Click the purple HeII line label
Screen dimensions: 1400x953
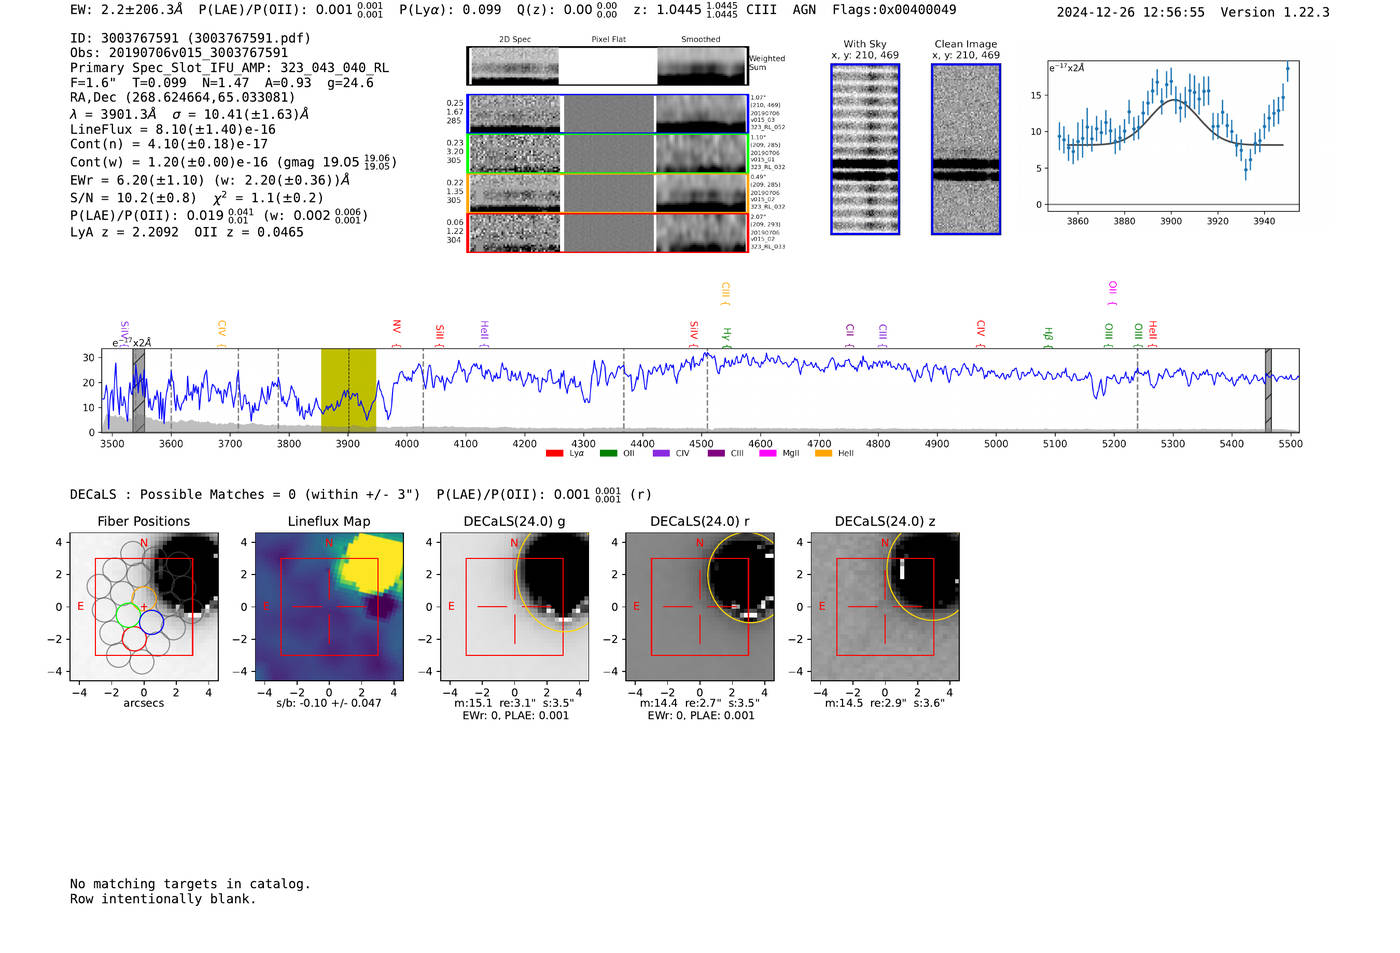[x=484, y=332]
